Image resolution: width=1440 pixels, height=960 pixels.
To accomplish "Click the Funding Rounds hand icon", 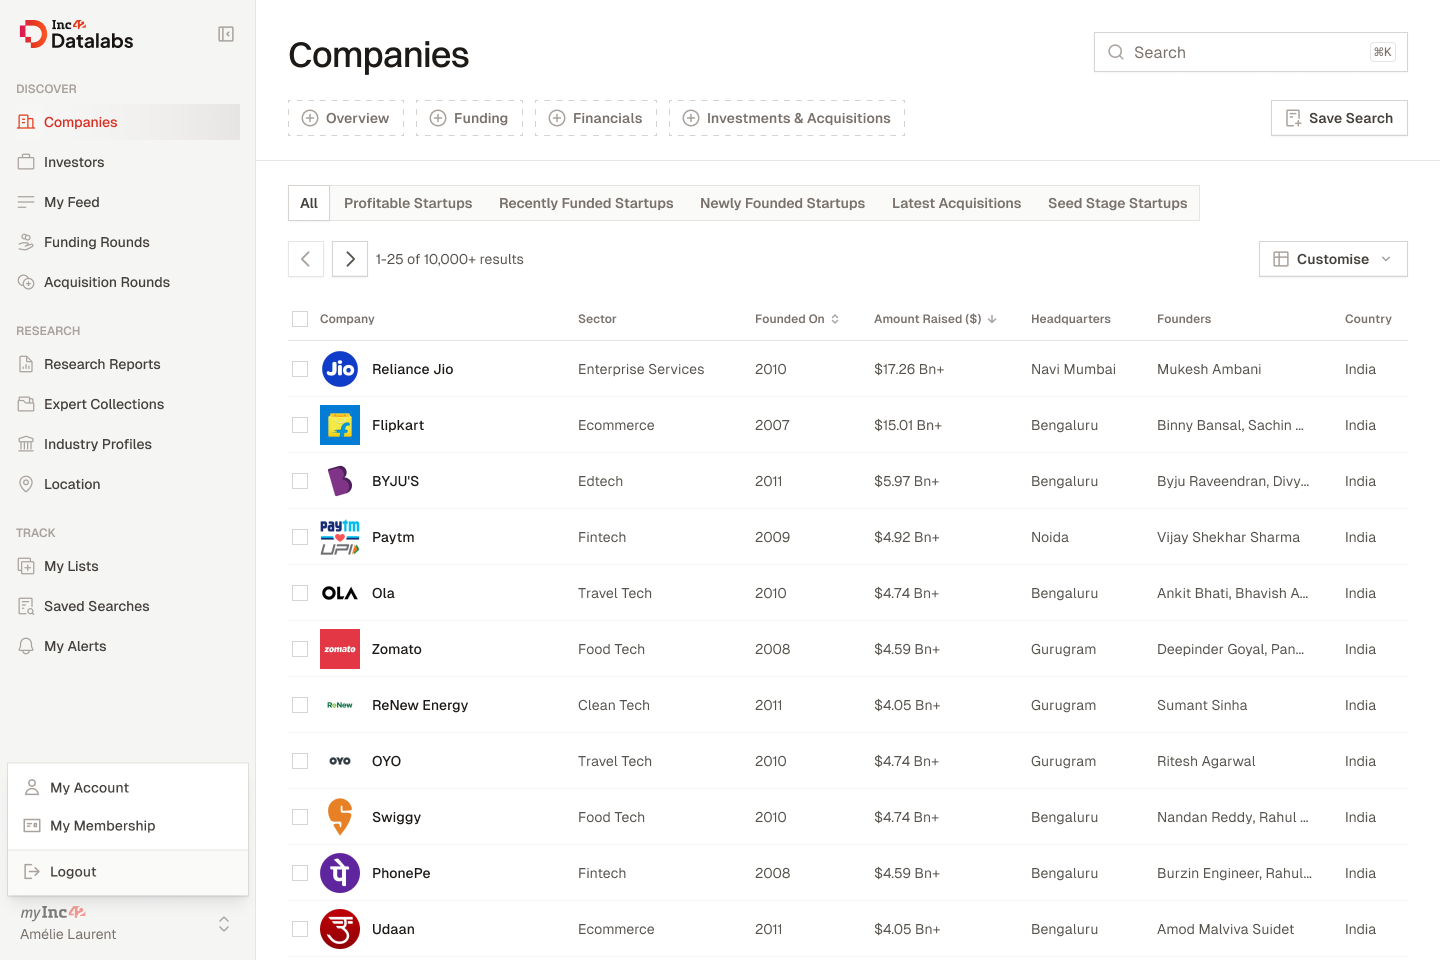I will (26, 242).
